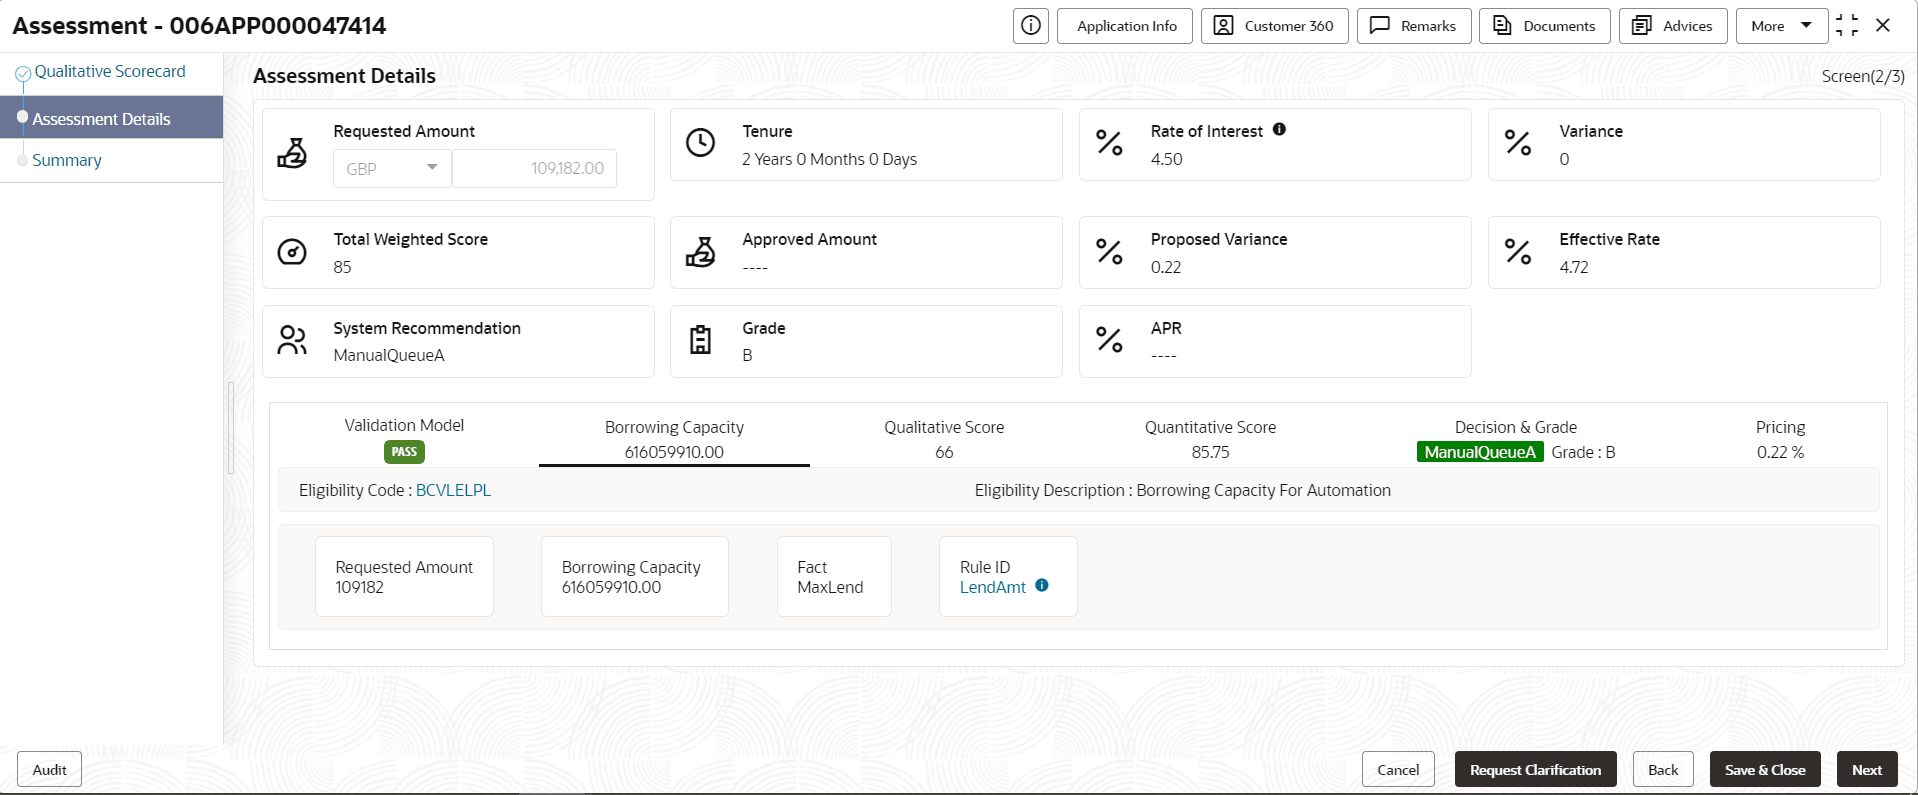Open the Decision & Grade tab

point(1515,440)
